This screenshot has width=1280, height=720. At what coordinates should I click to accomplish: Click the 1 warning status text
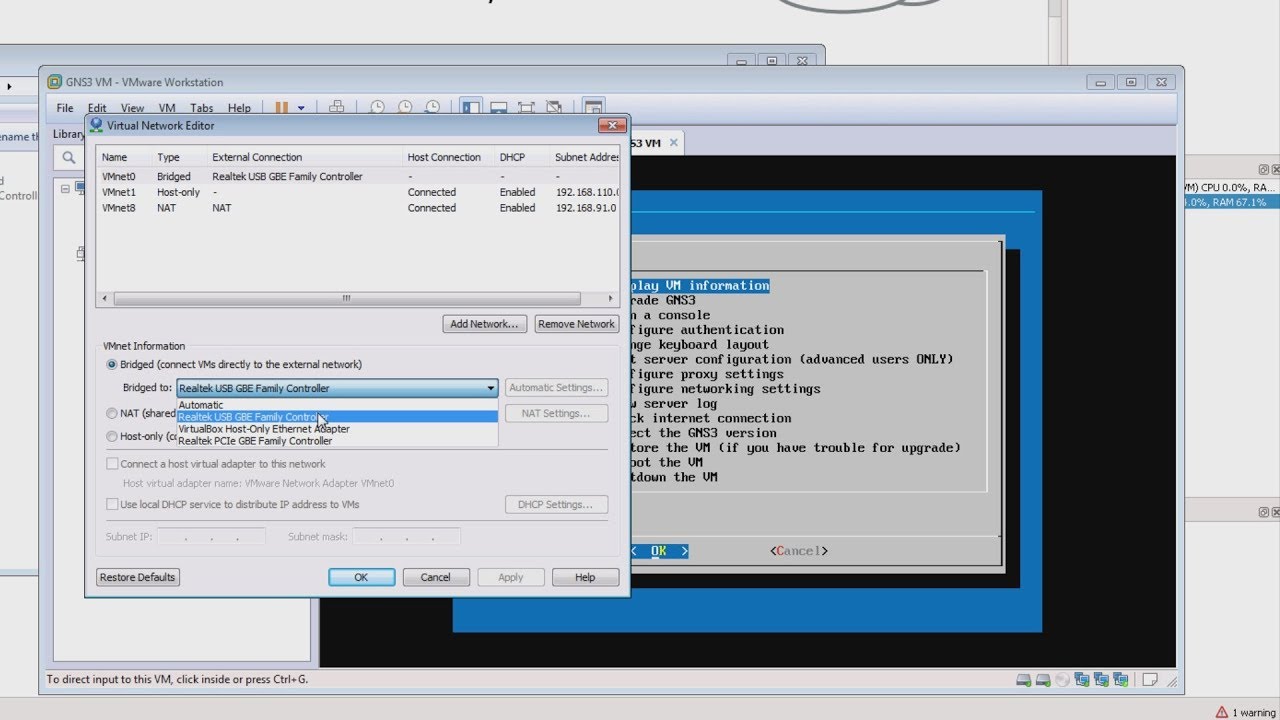(x=1253, y=713)
